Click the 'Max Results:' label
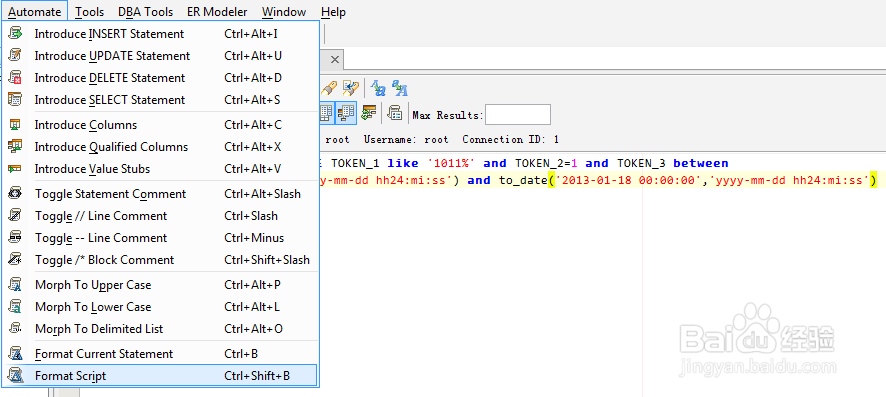Image resolution: width=886 pixels, height=397 pixels. click(448, 115)
